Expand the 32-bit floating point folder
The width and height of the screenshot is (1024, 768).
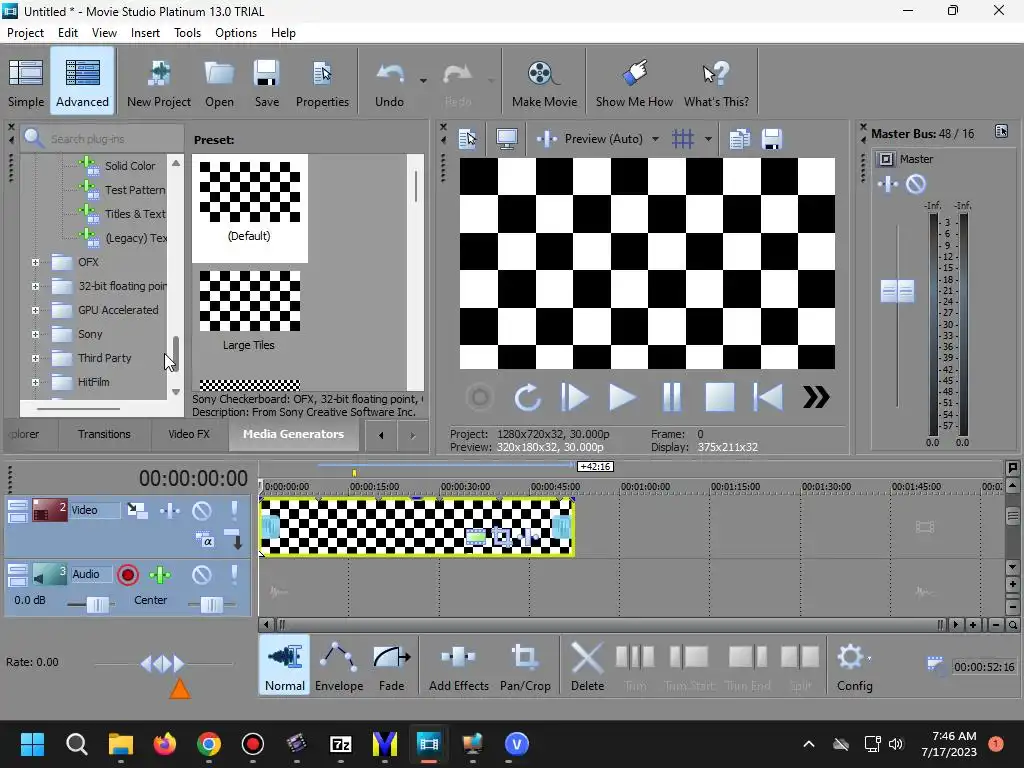tap(35, 286)
